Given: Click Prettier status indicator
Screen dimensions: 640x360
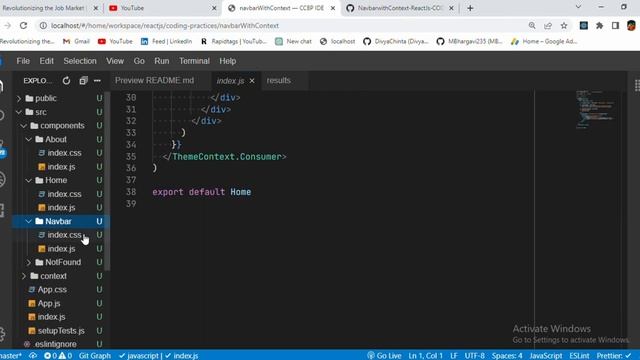Looking at the screenshot, I should click(x=613, y=356).
